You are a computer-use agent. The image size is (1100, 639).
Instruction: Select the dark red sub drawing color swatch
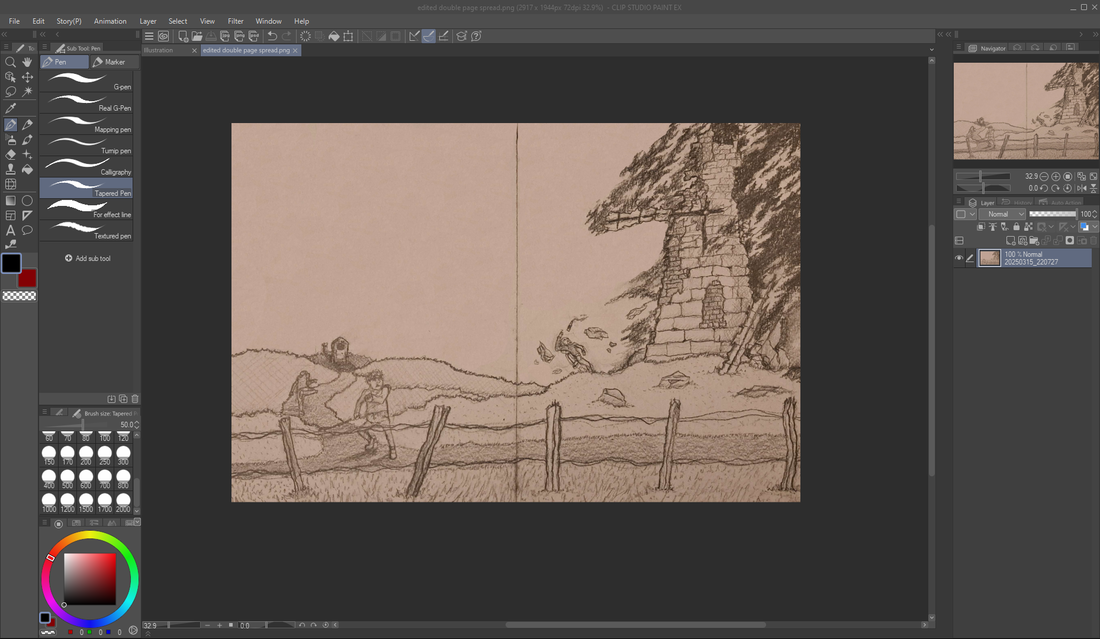[x=27, y=278]
